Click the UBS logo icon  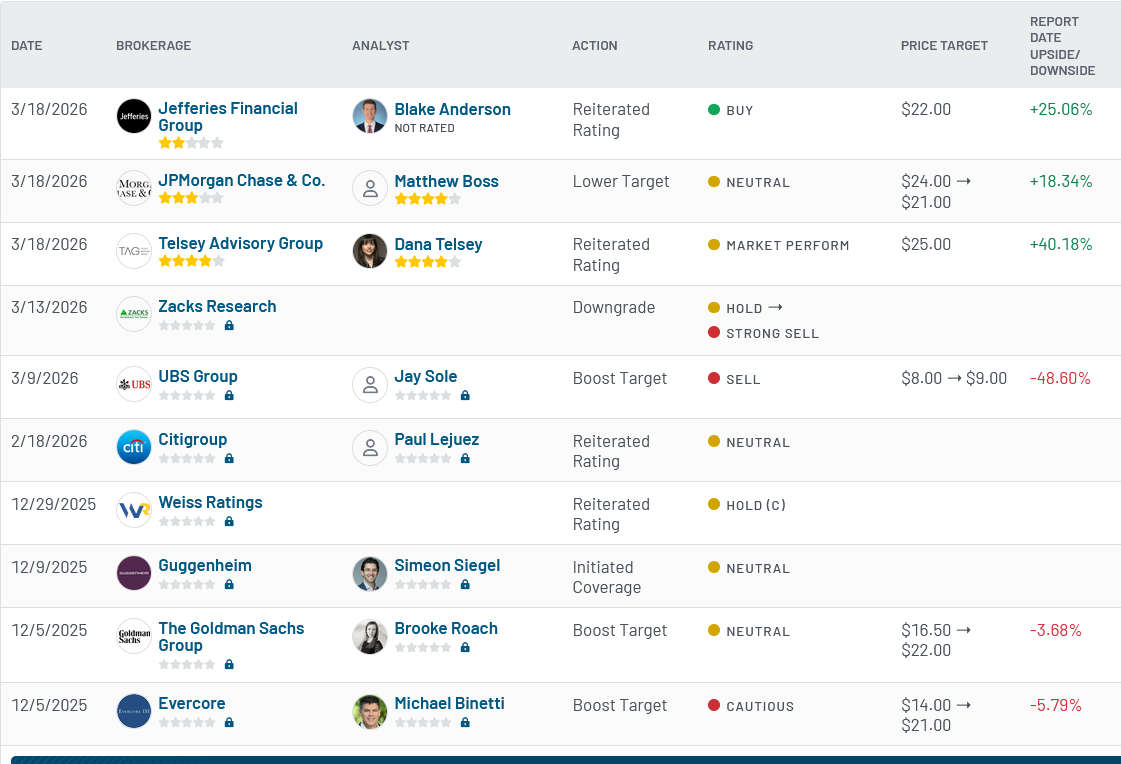pos(134,385)
